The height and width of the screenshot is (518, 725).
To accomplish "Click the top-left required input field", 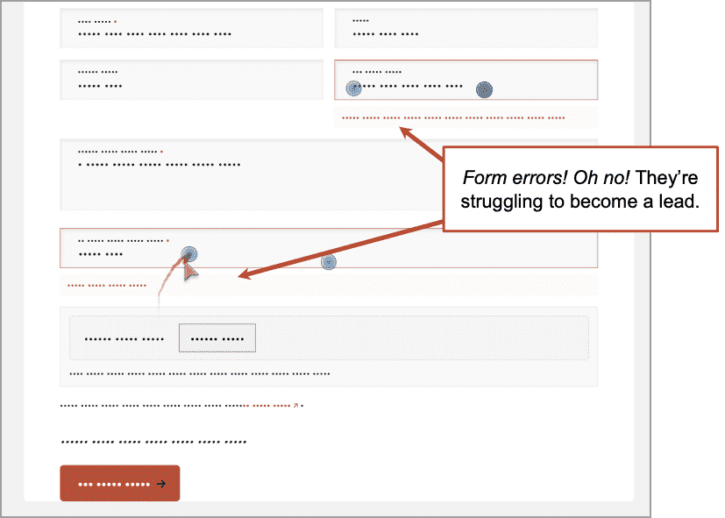I will 191,28.
